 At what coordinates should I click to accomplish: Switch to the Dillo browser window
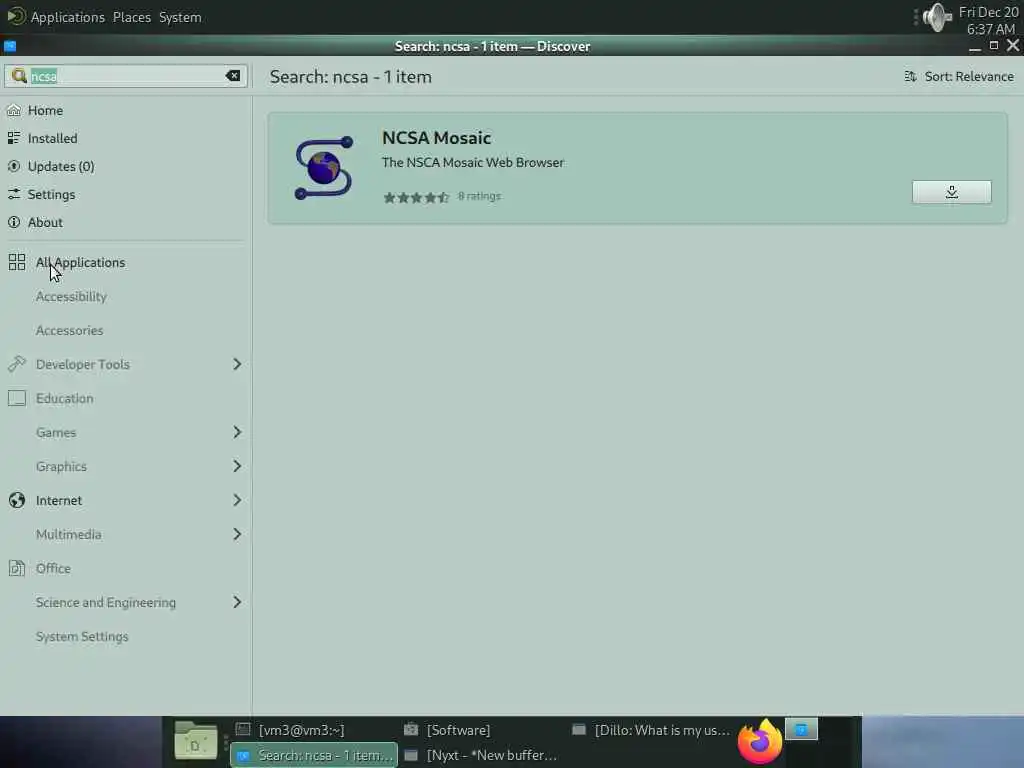tap(650, 729)
